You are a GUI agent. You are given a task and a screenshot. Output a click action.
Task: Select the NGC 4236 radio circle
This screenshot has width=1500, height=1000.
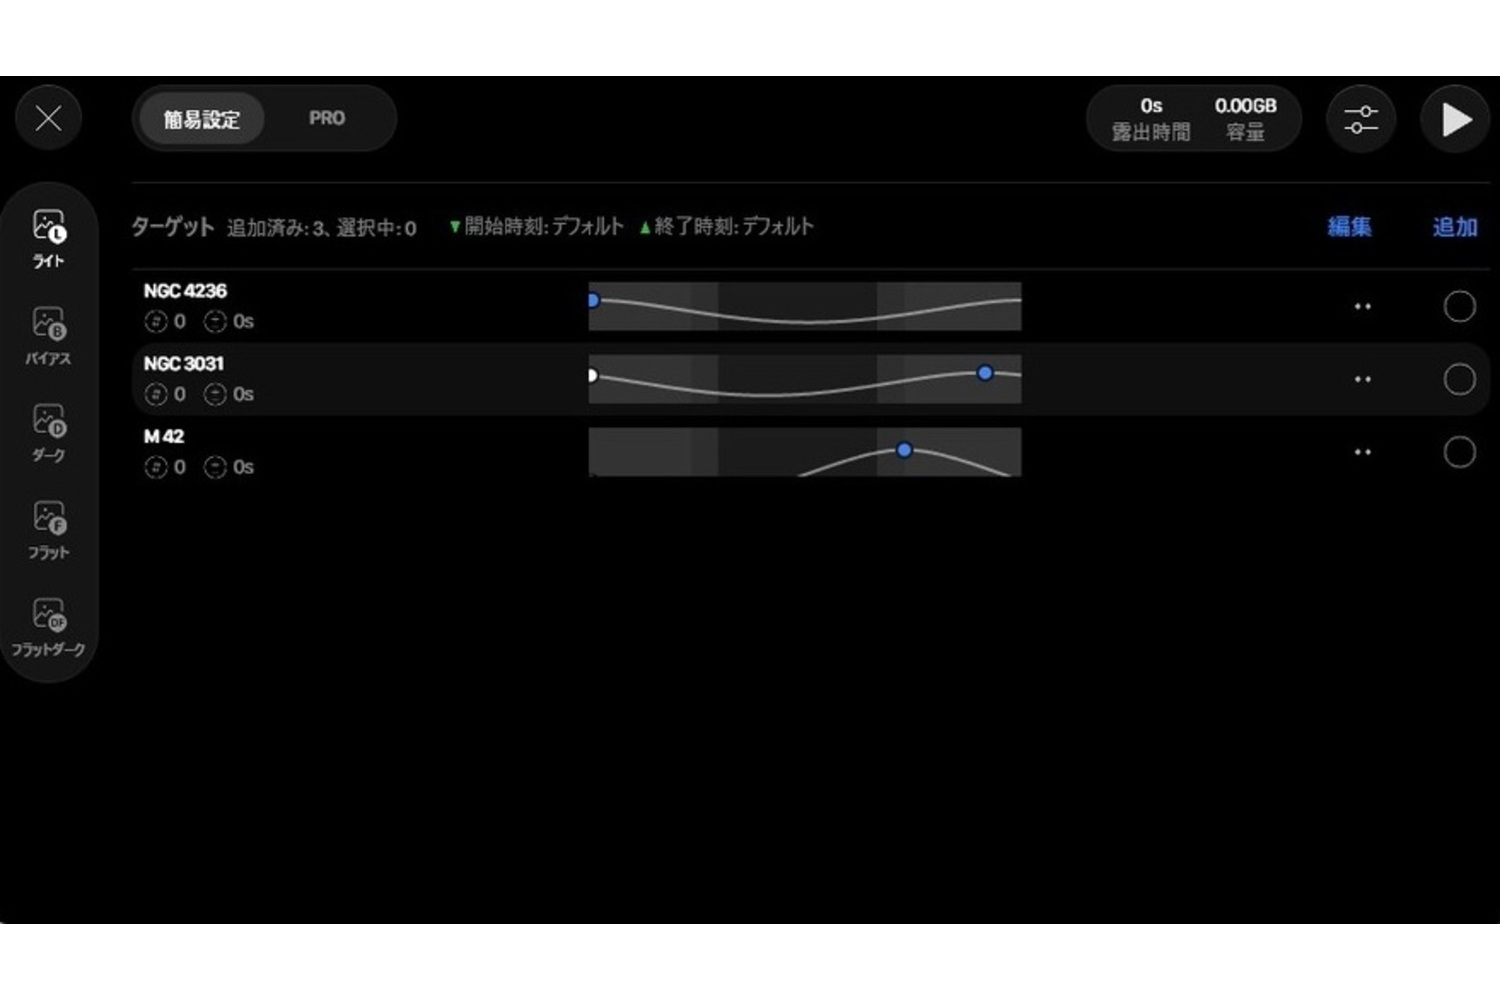(x=1459, y=306)
